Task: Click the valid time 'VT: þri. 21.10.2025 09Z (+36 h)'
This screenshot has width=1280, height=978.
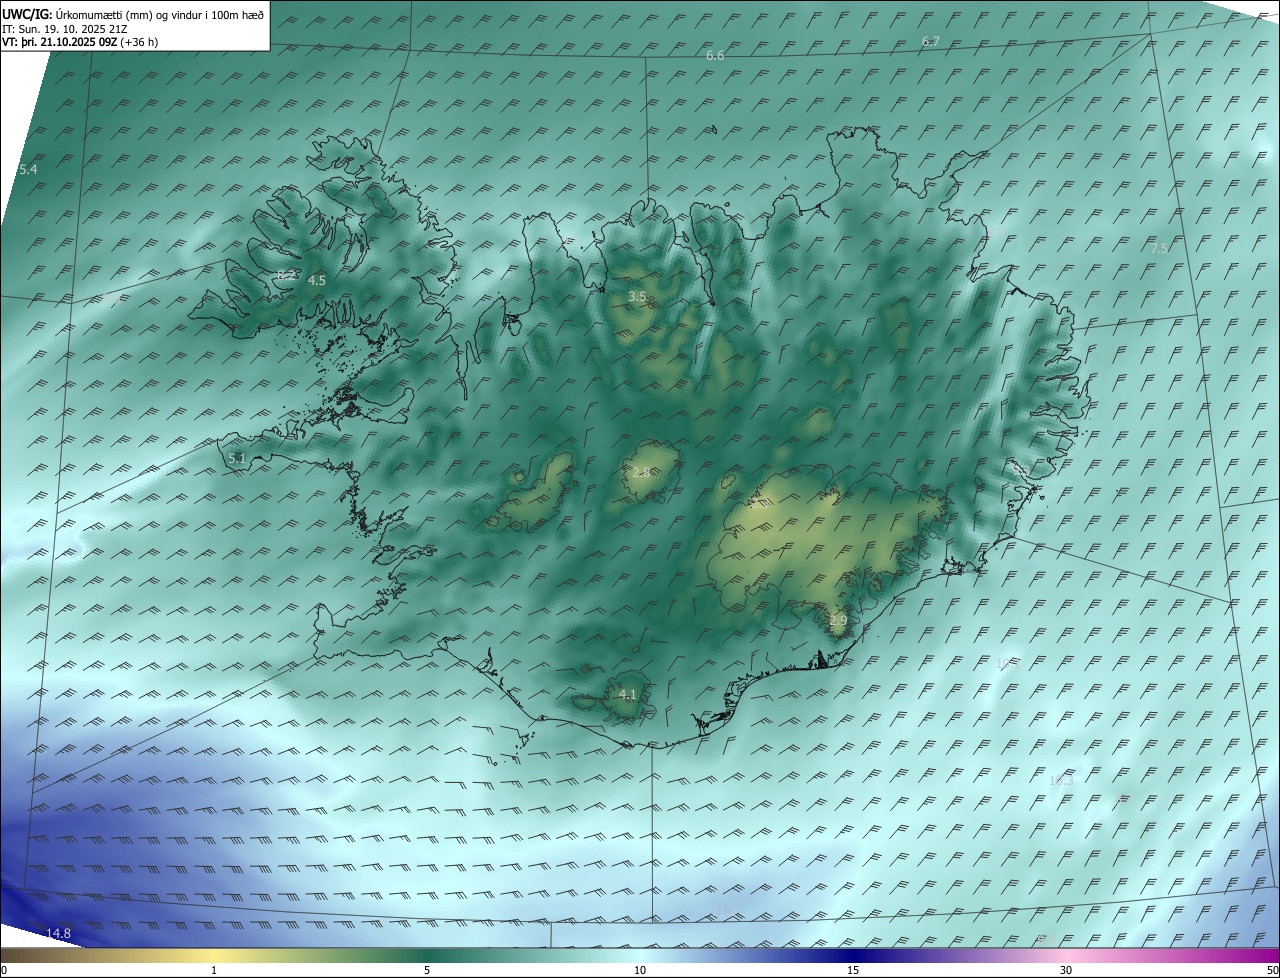Action: coord(80,42)
